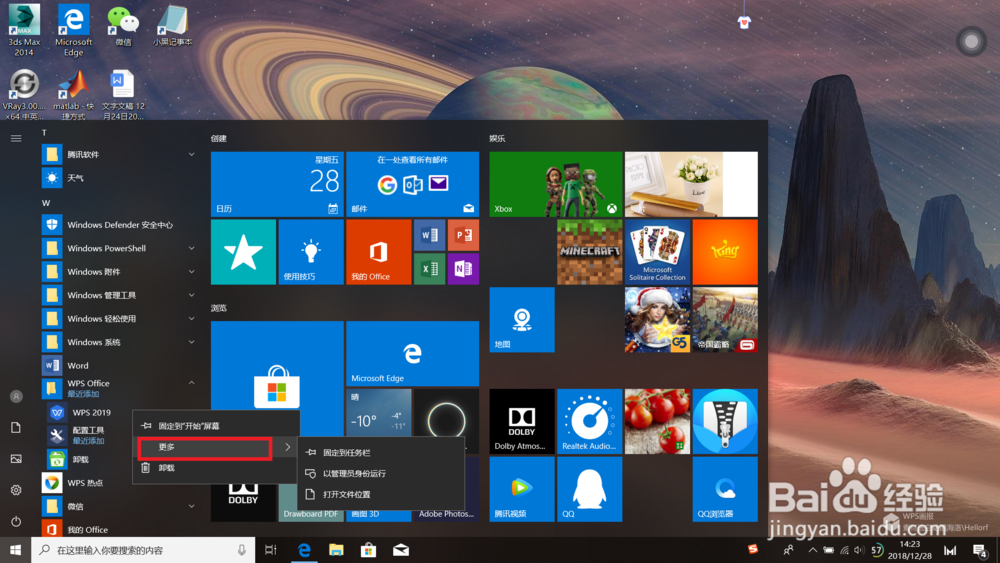Open the Maps (地图) tile
The image size is (1000, 563).
(522, 319)
